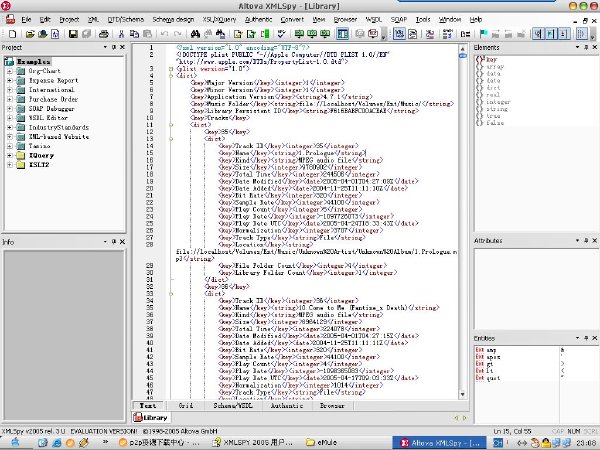Open Find with the binoculars icon
600x450 pixels.
coord(195,34)
